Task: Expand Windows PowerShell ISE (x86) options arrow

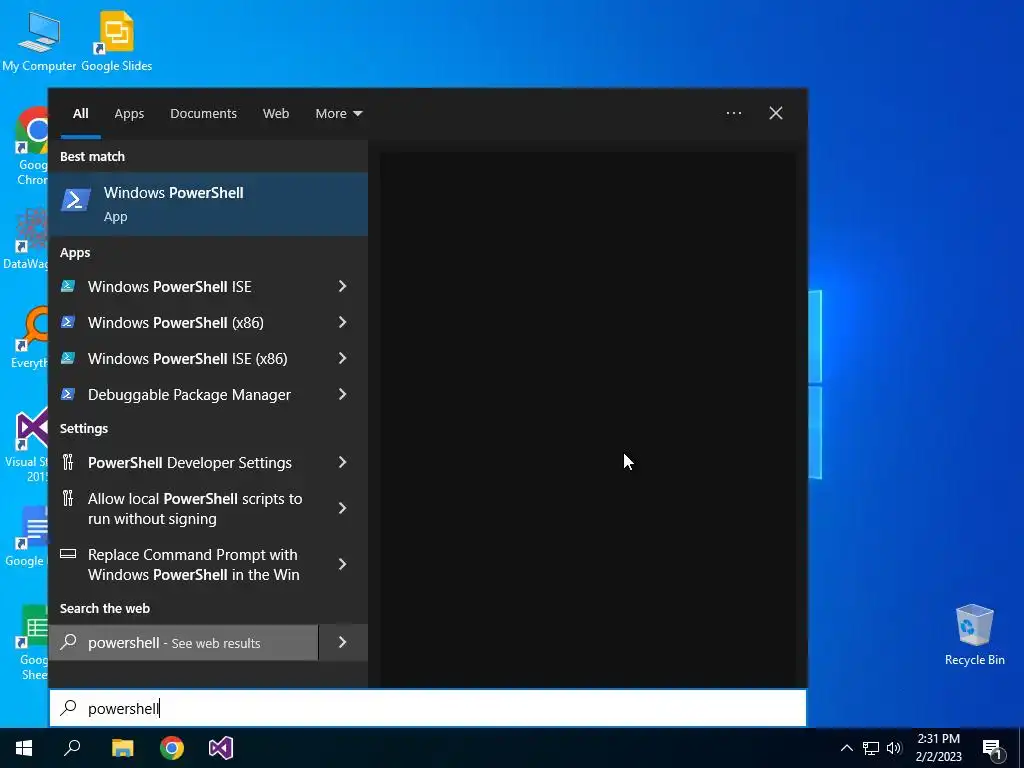Action: pyautogui.click(x=342, y=358)
